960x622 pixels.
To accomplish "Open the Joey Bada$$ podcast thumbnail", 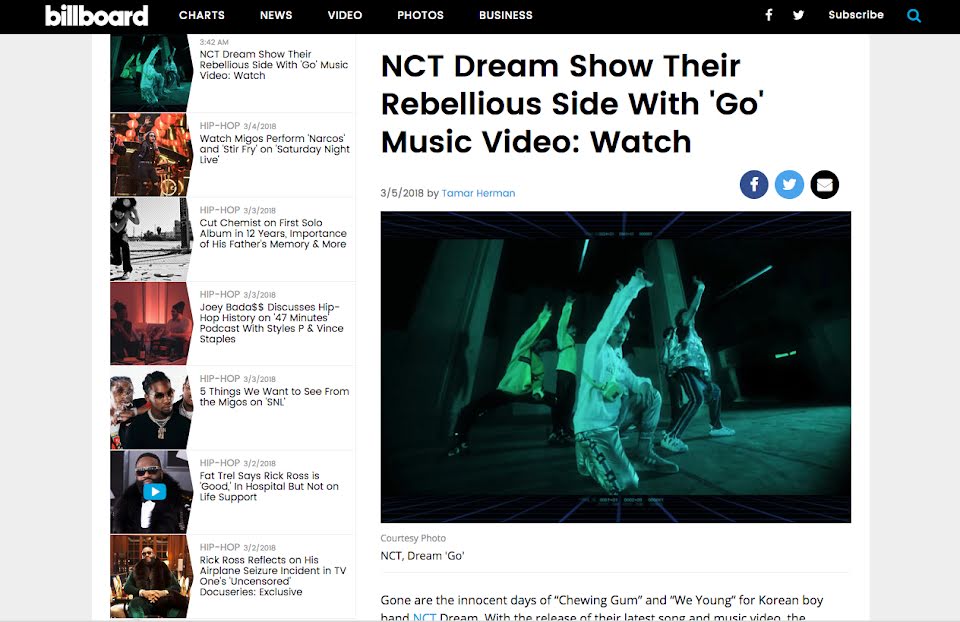I will click(x=151, y=323).
